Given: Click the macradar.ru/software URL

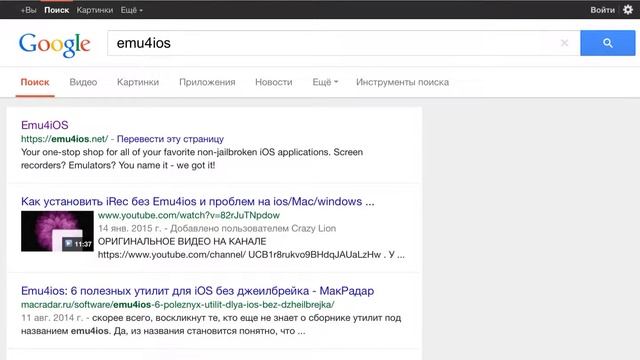Looking at the screenshot, I should click(x=178, y=304).
